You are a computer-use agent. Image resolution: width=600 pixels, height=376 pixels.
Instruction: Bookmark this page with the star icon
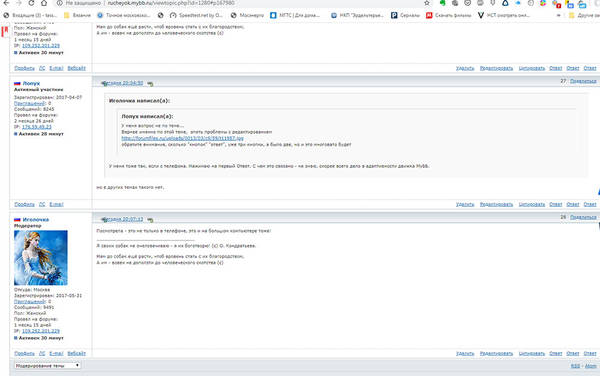427,3
